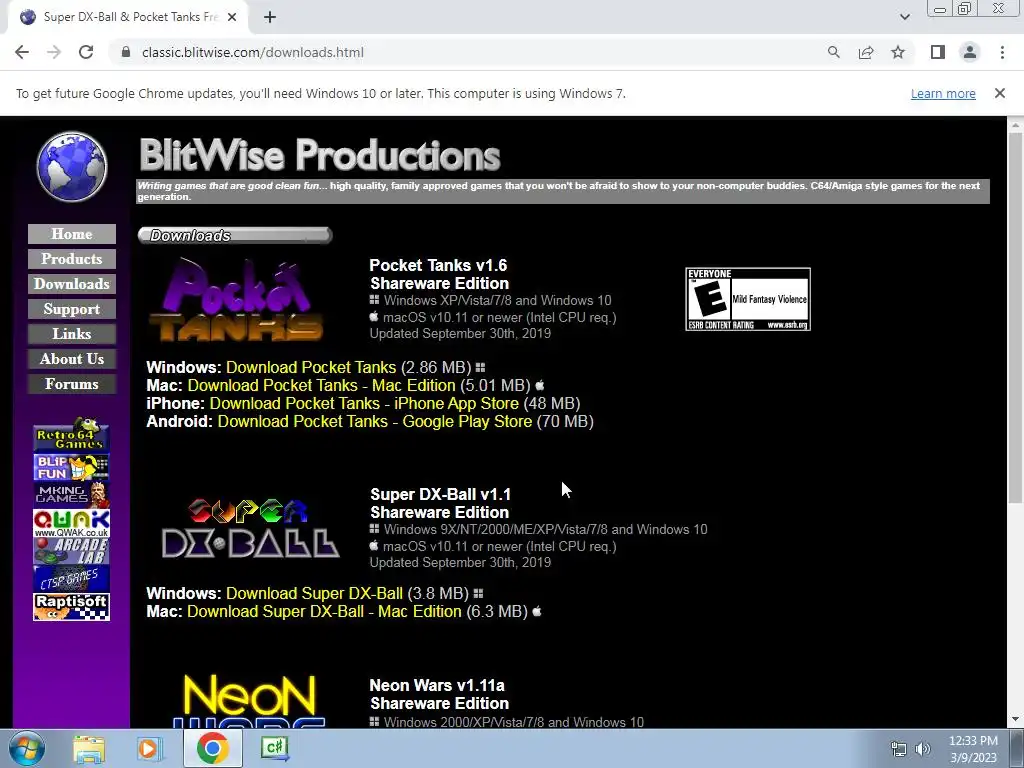
Task: Click the QWAK banner
Action: coord(71,523)
